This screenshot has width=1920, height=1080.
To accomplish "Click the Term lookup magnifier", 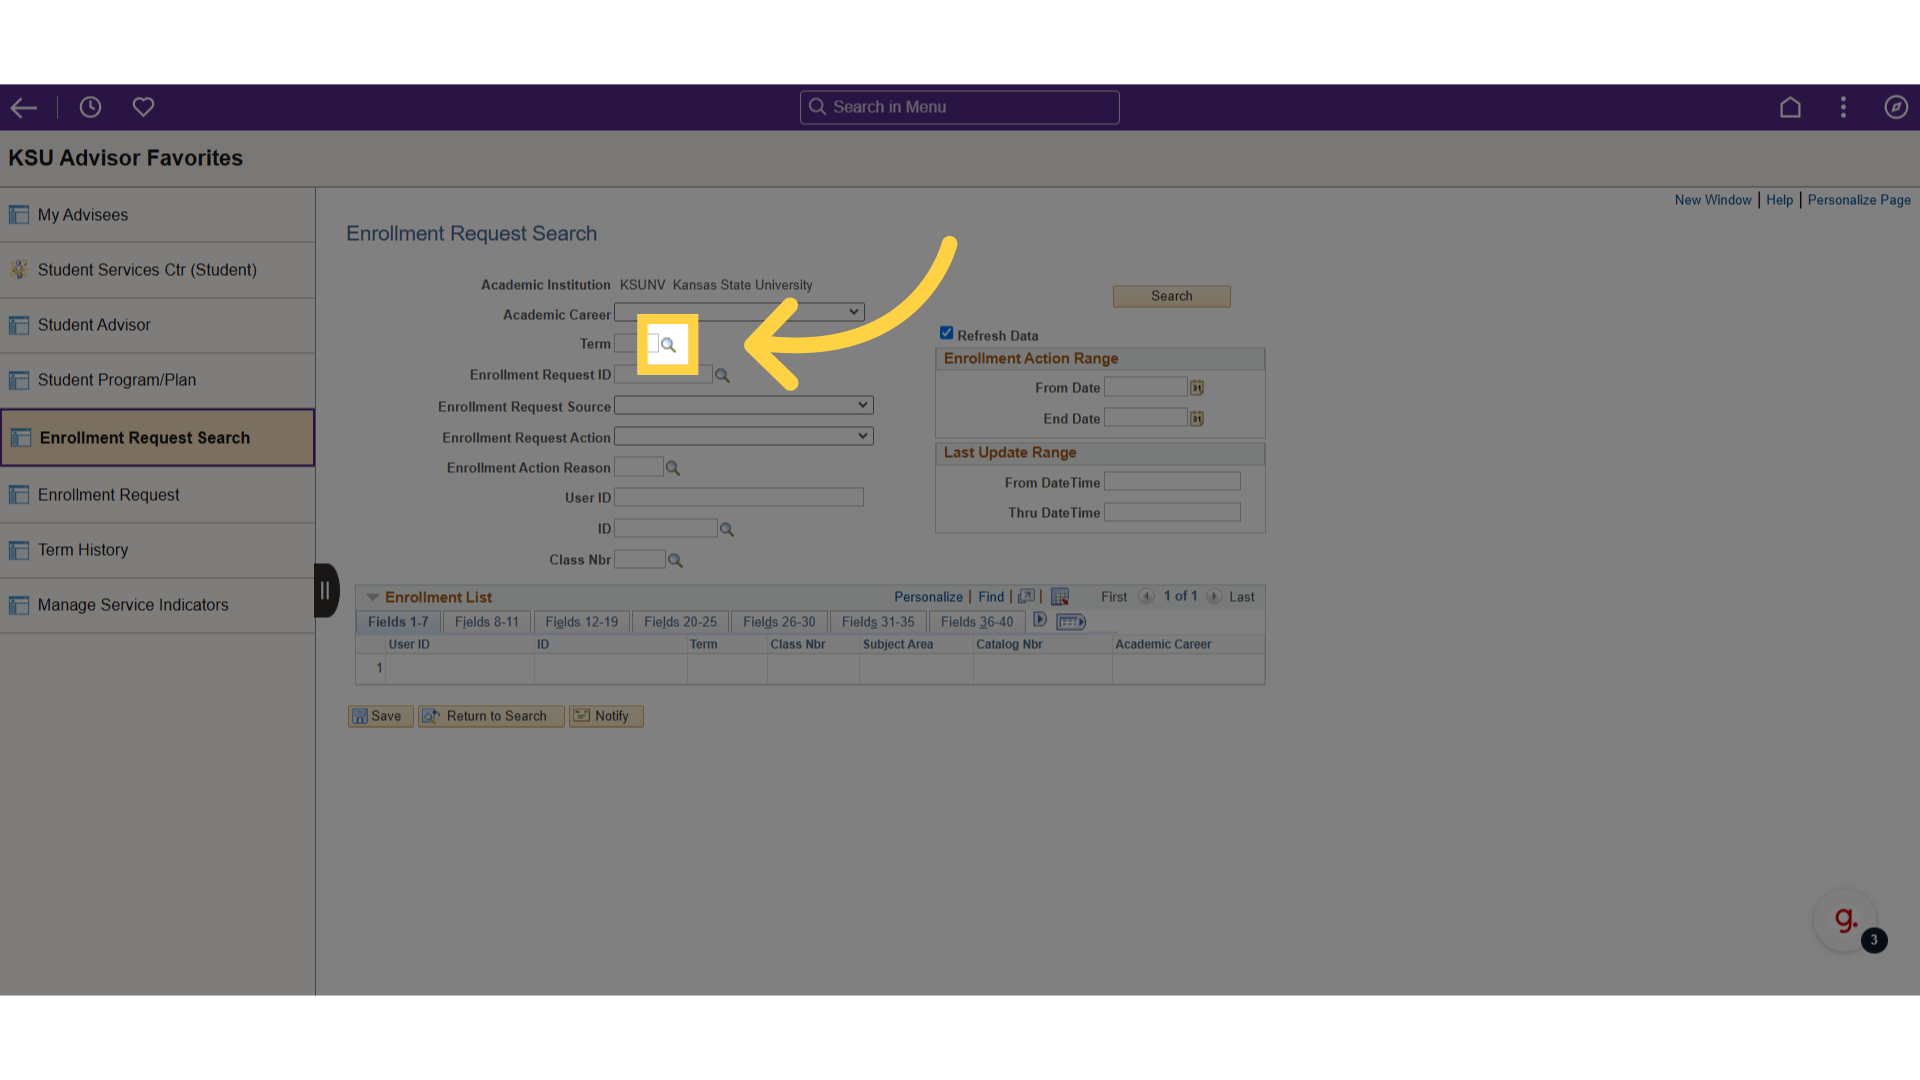I will (x=668, y=345).
